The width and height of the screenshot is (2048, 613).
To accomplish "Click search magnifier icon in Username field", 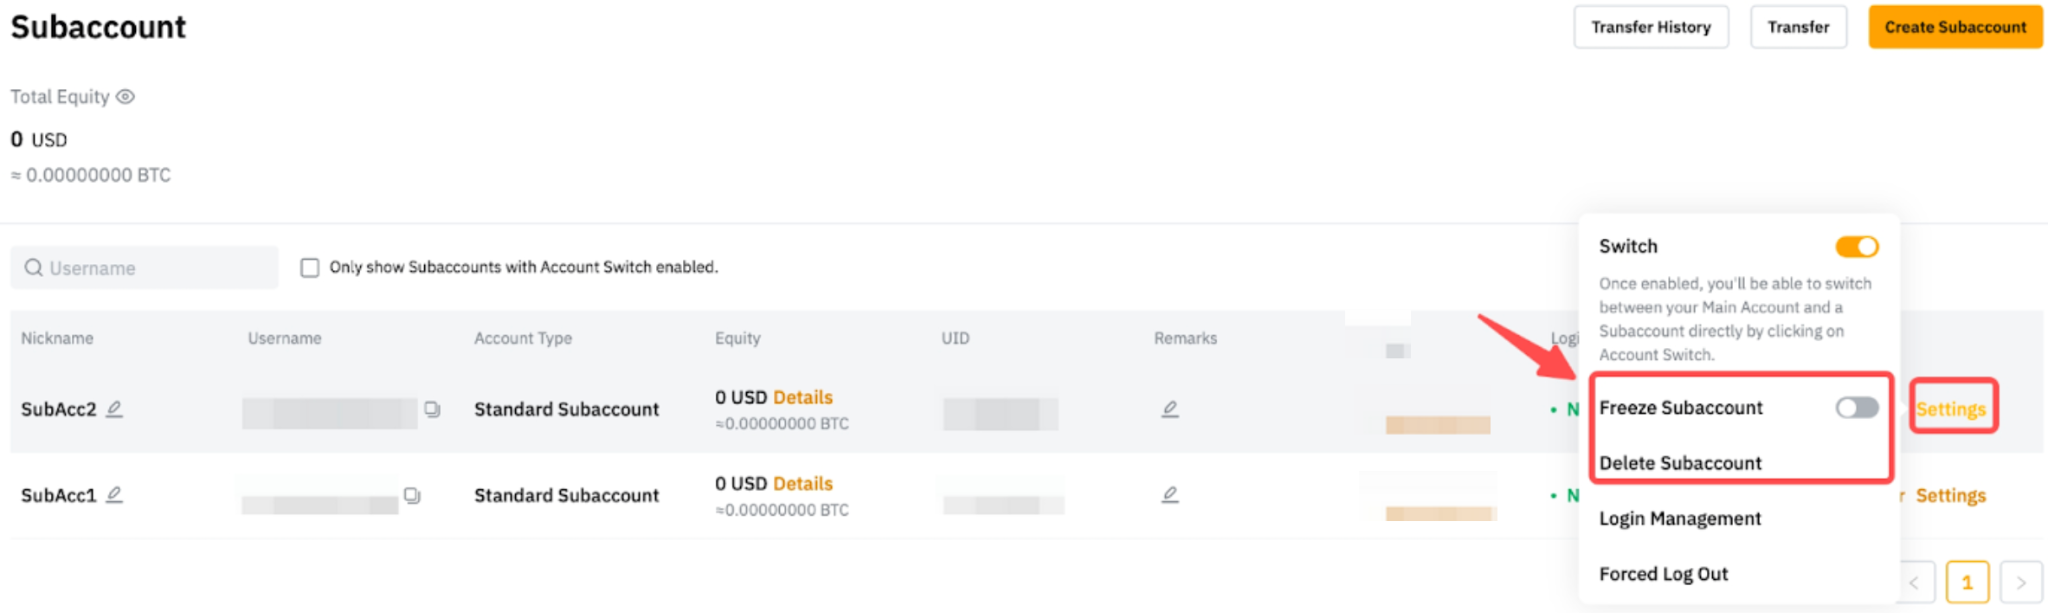I will point(34,268).
